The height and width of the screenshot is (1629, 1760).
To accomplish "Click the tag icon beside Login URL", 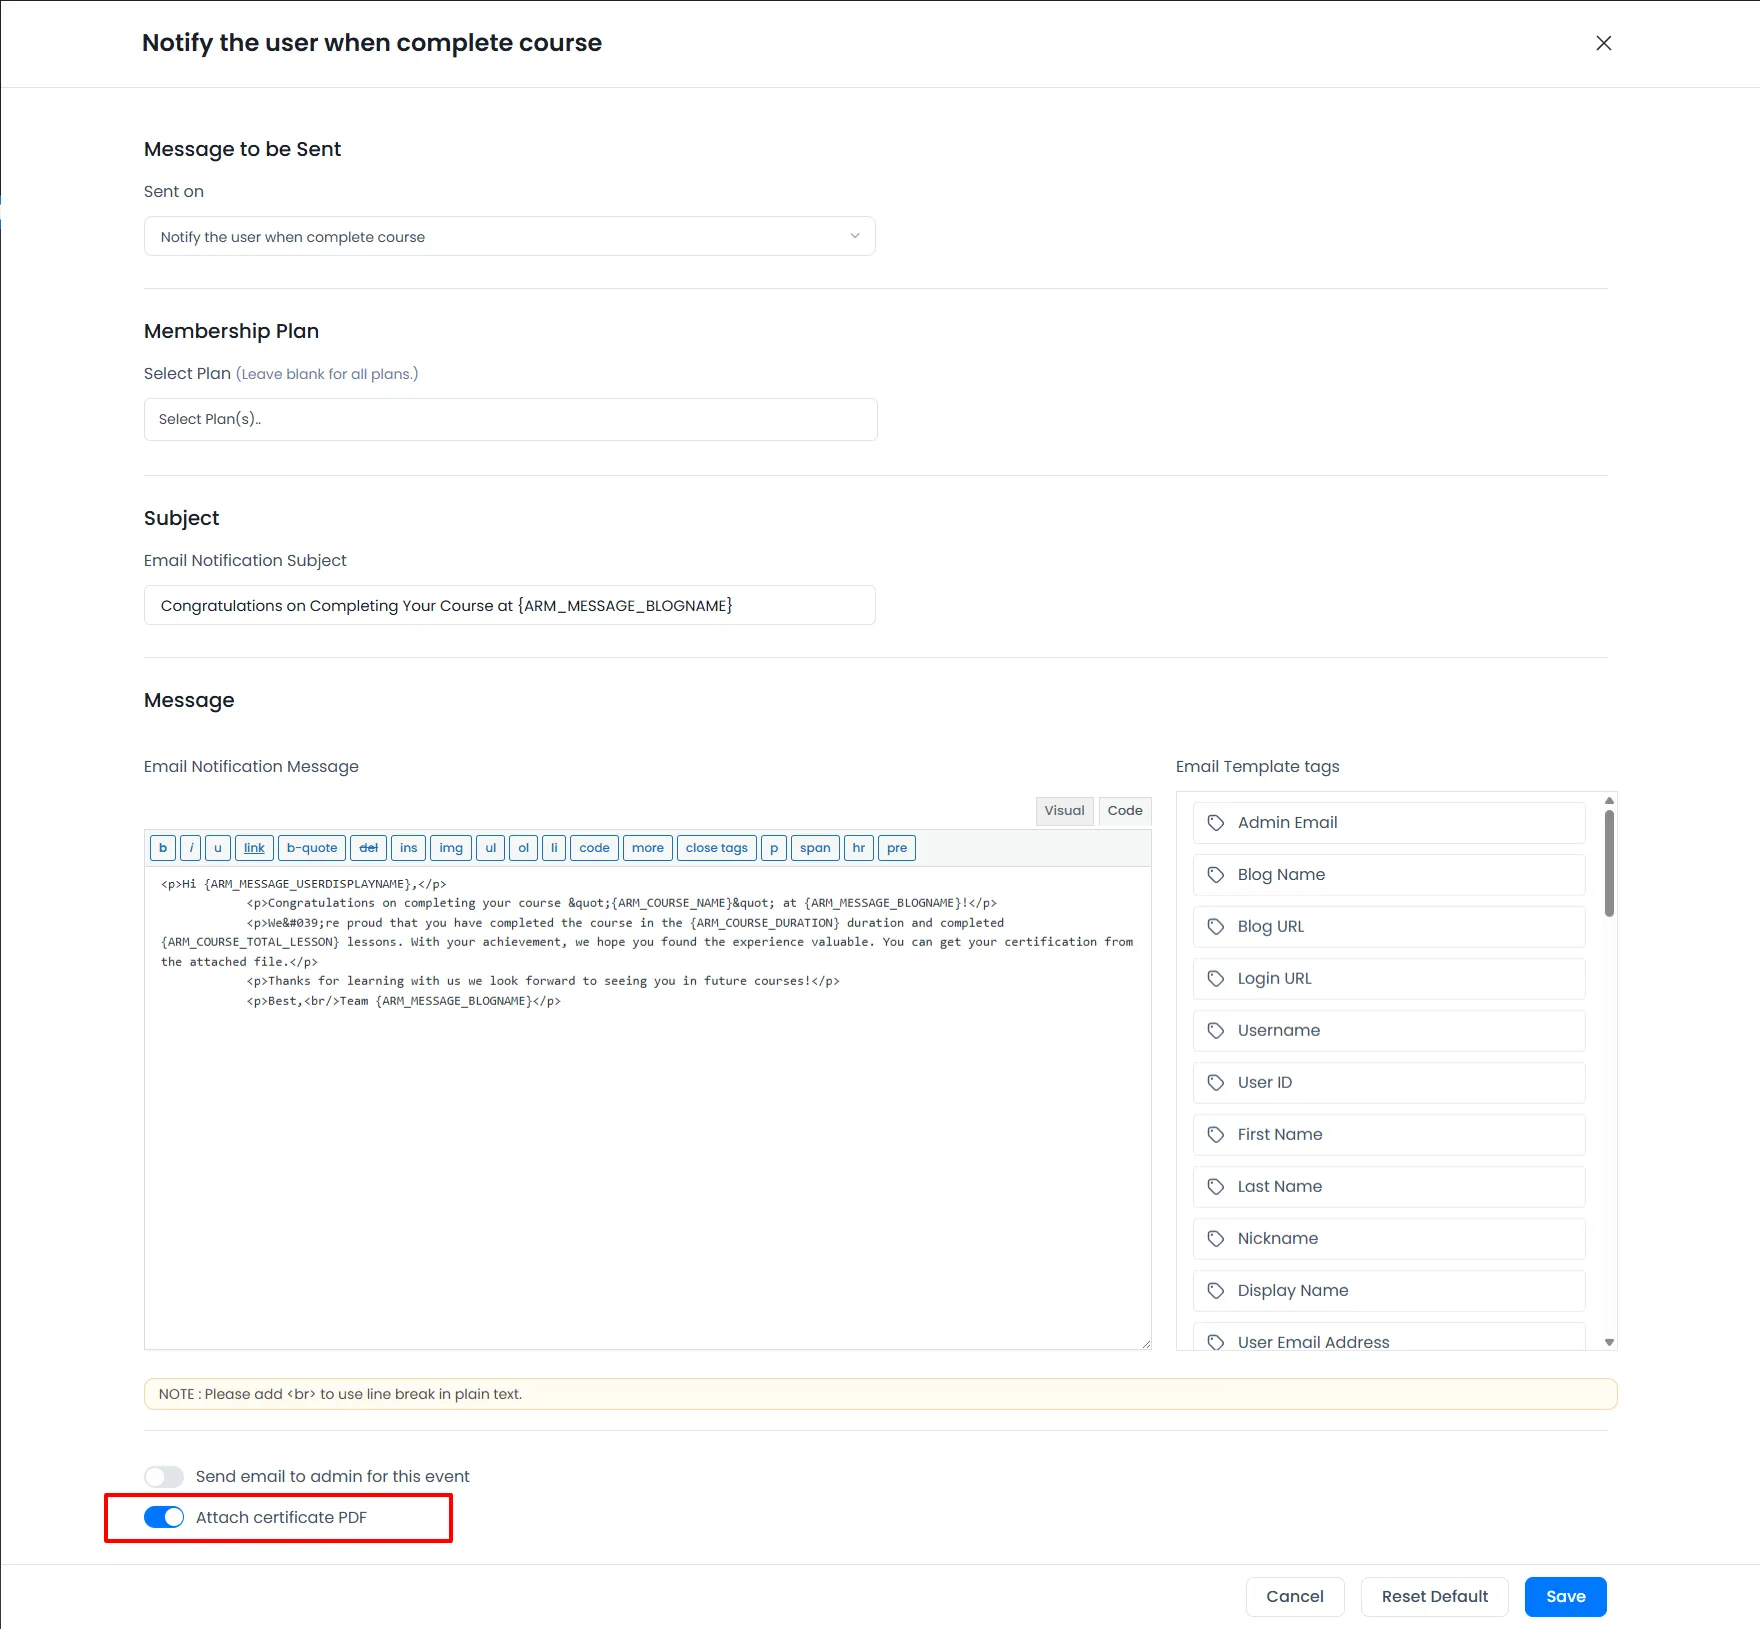I will 1216,979.
